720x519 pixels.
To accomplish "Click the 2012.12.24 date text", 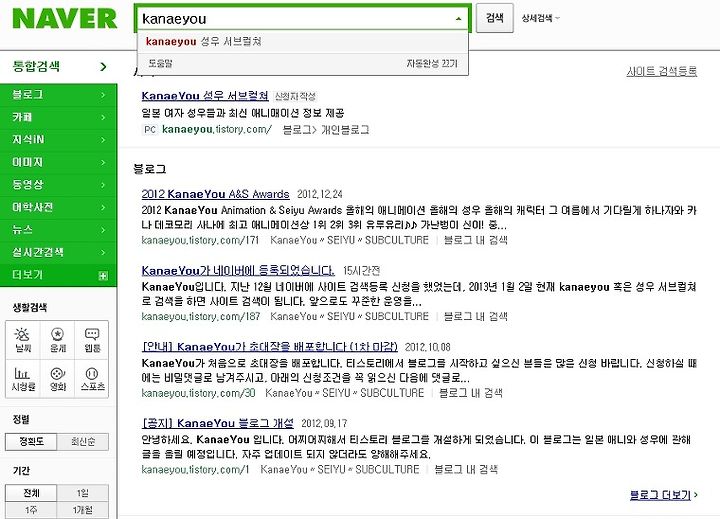I will (x=320, y=194).
